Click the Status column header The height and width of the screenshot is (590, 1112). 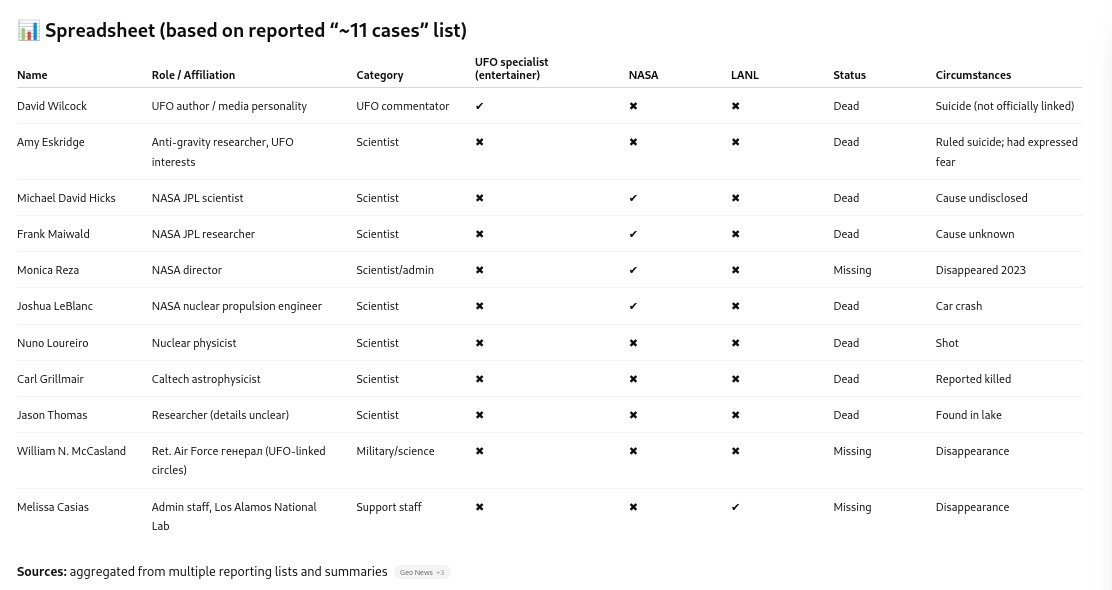click(849, 75)
